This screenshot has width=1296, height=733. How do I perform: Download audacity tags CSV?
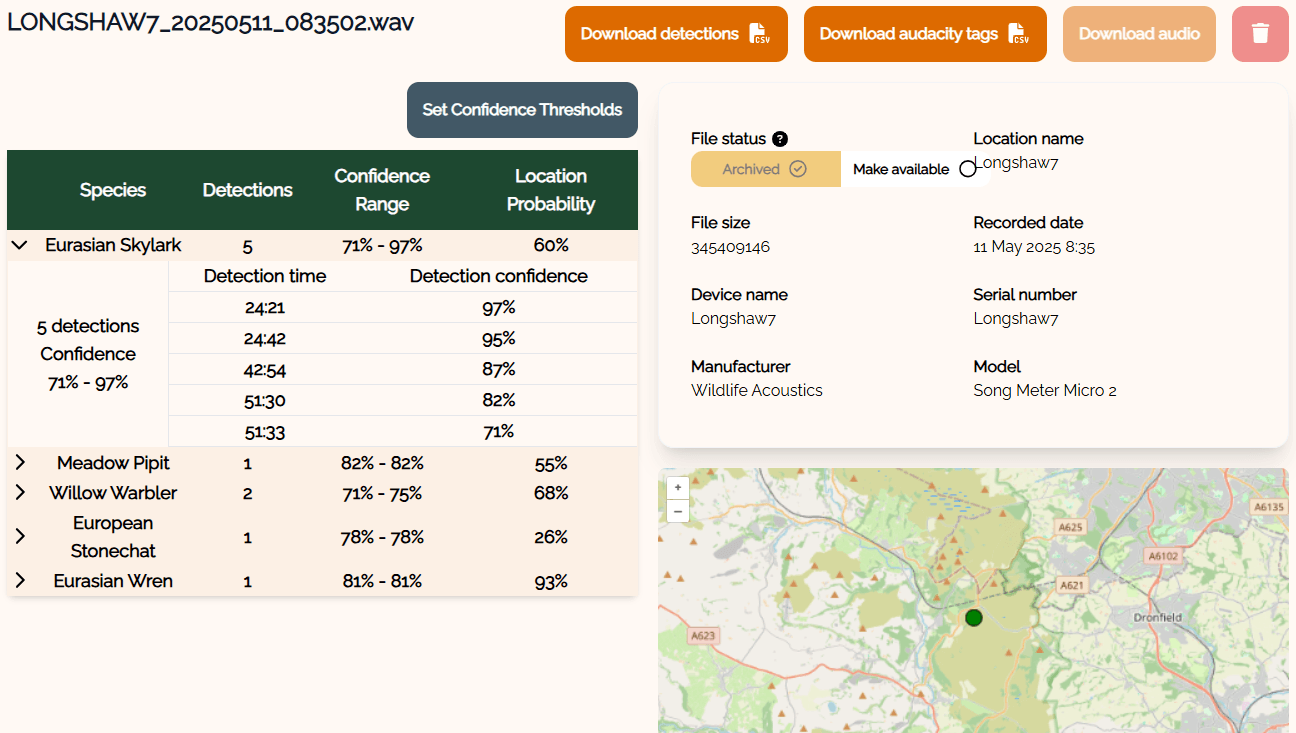(x=925, y=34)
